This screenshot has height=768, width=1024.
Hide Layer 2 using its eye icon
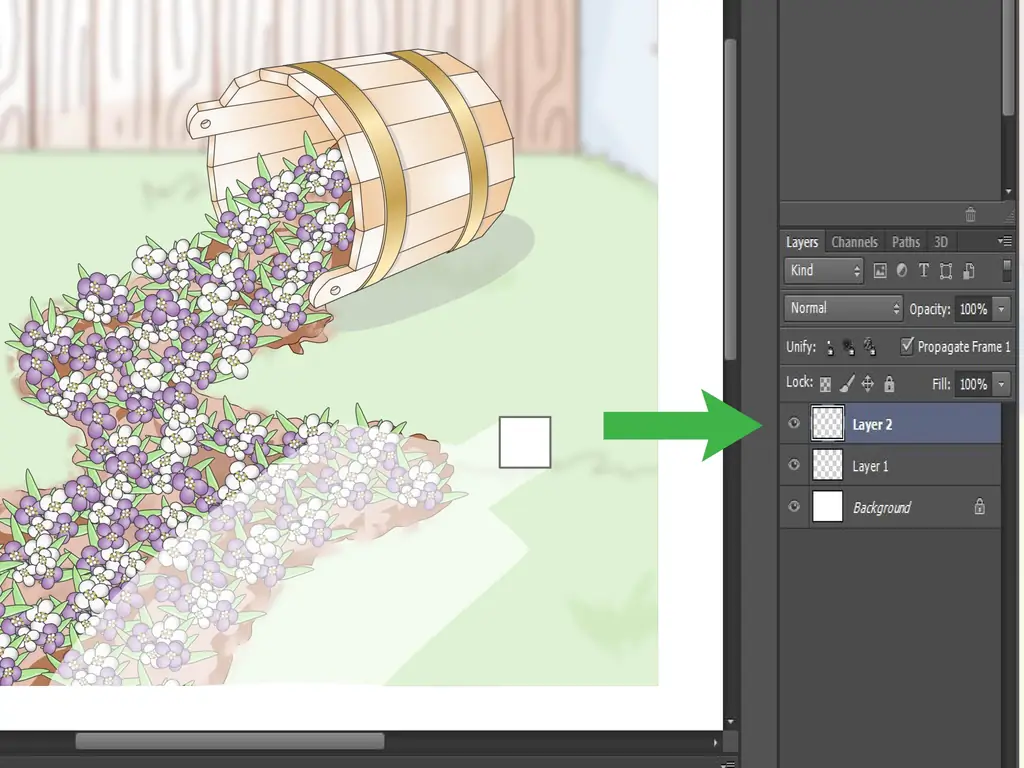pos(794,423)
